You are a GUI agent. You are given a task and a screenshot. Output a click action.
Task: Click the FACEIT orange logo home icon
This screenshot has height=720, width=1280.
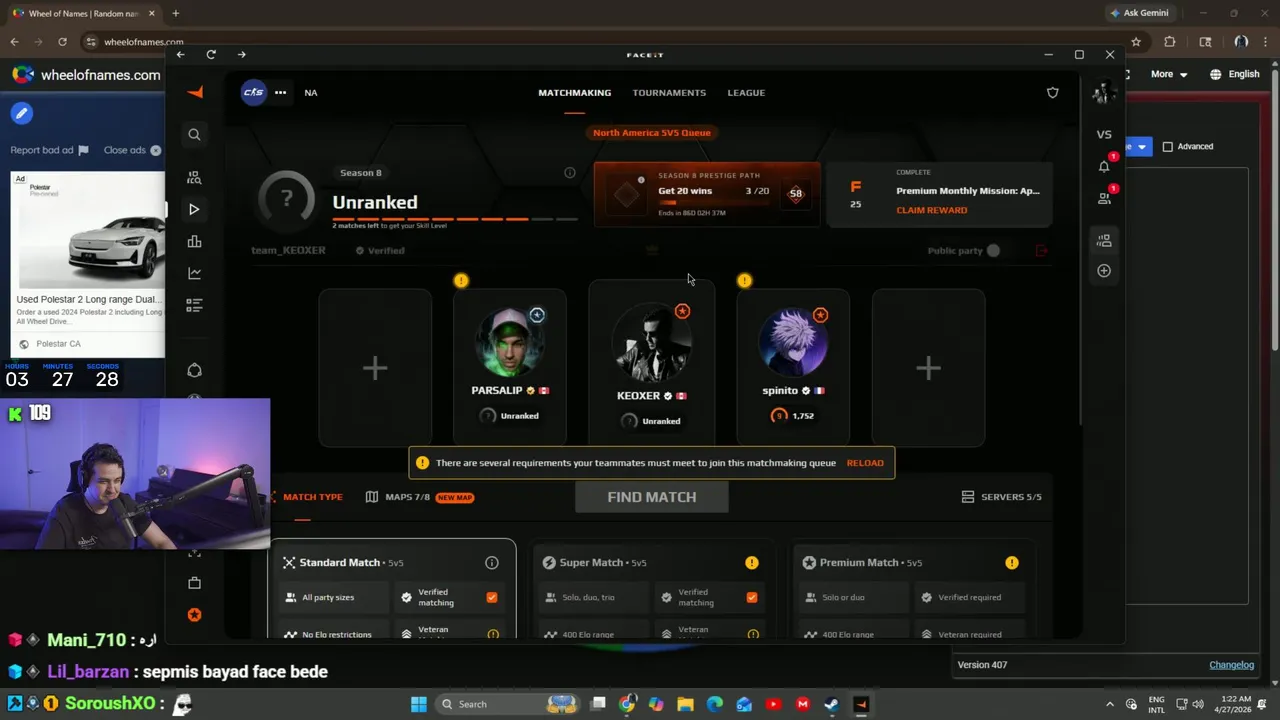pos(195,92)
